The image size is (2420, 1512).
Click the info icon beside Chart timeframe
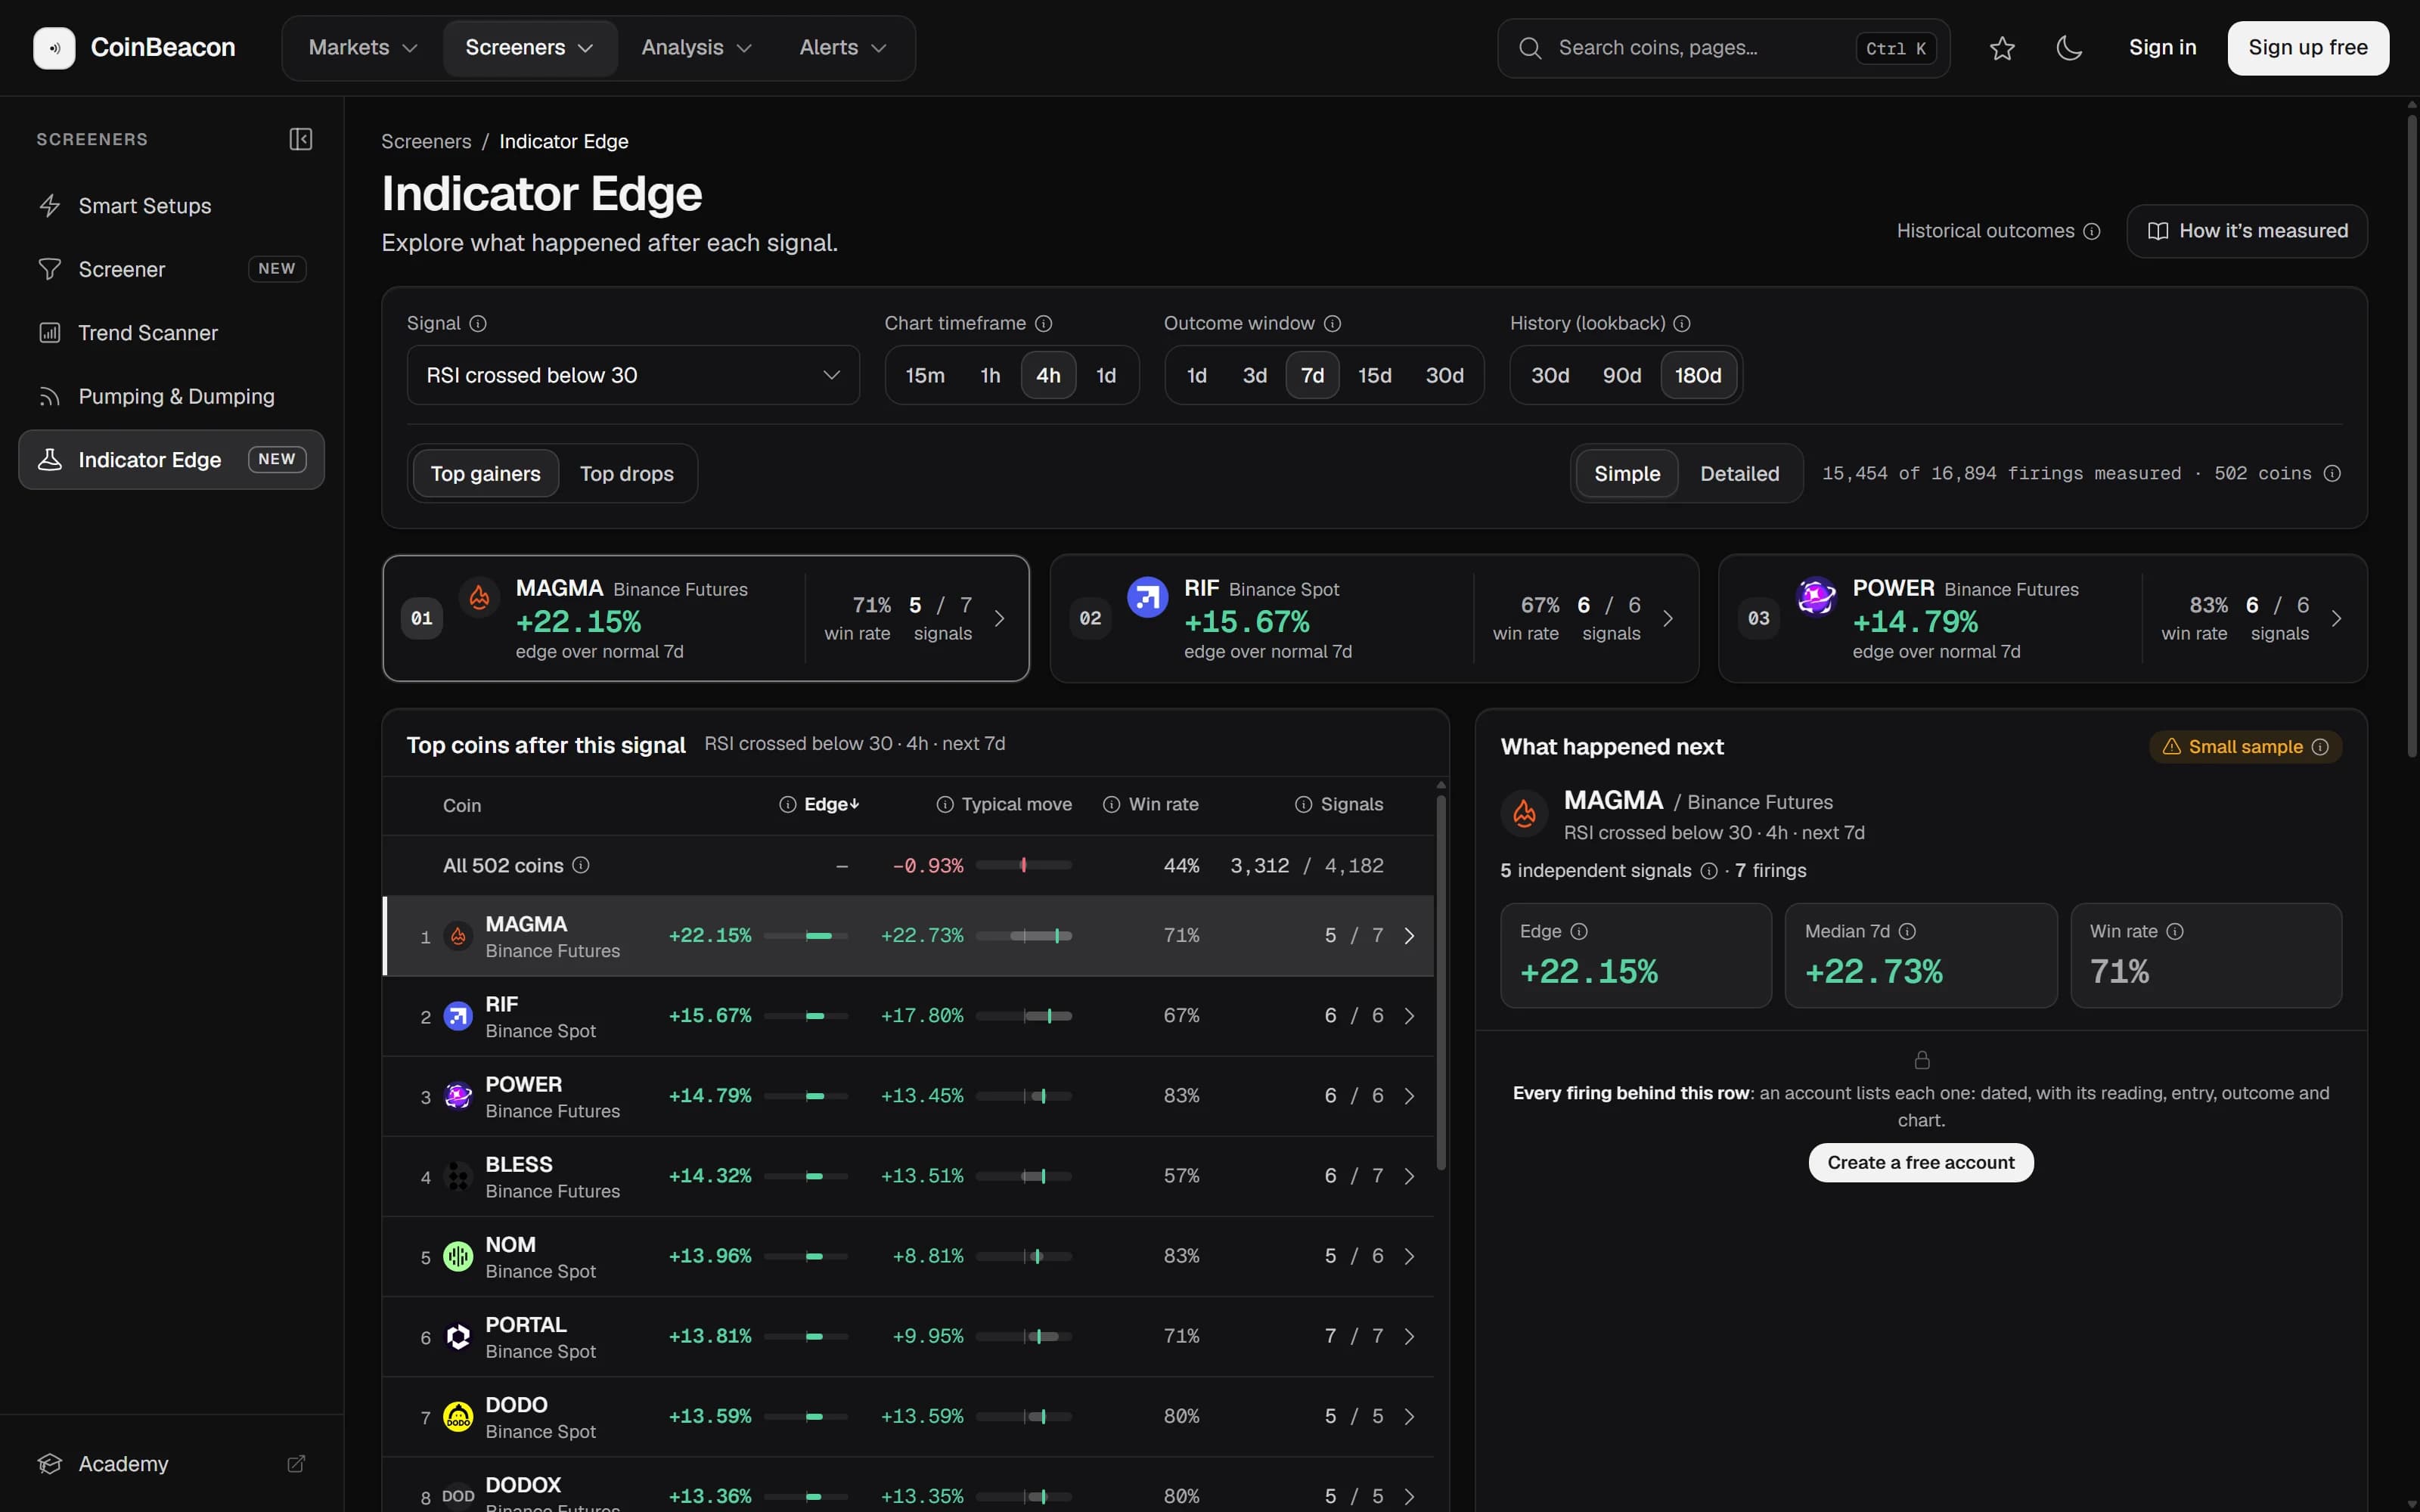pos(1043,323)
